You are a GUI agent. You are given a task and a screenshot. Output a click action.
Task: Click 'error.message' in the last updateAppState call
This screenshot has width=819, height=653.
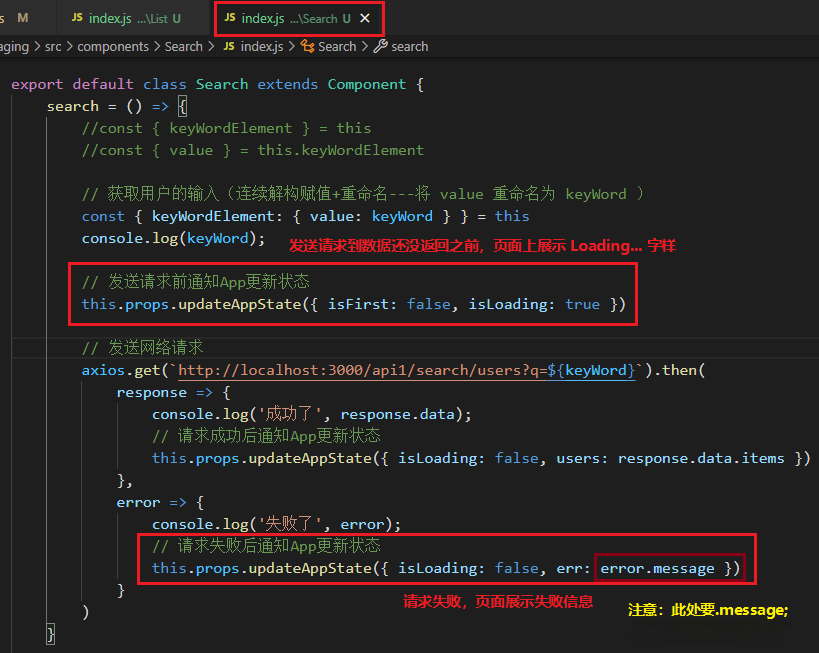657,568
